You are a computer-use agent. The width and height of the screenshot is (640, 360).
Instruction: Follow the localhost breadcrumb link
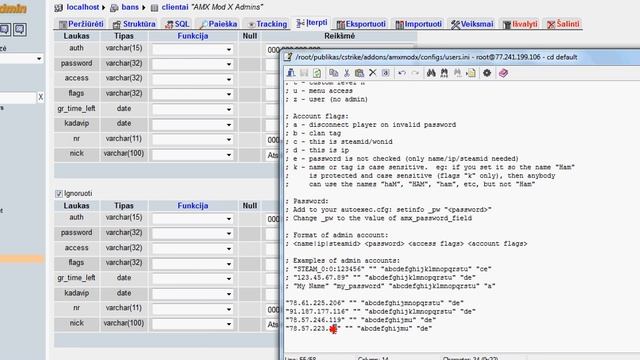point(82,7)
